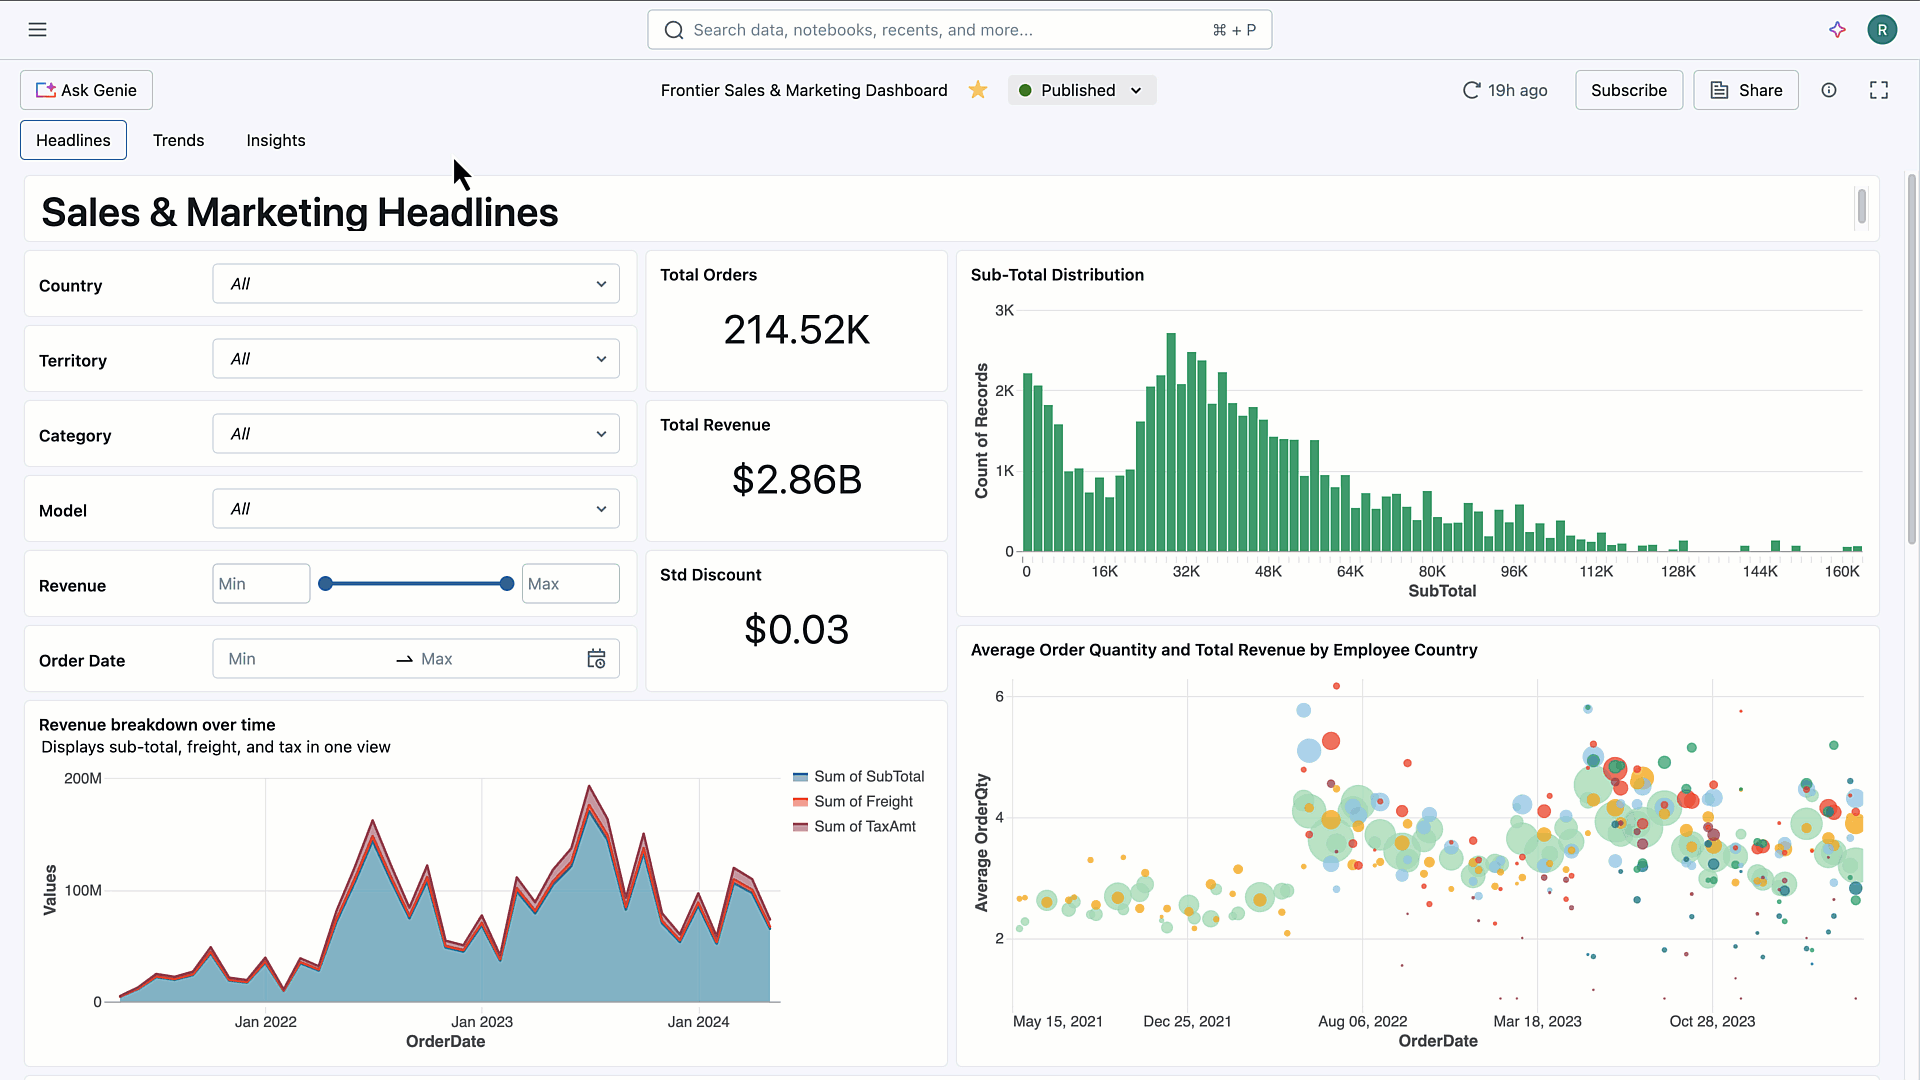Expand the Country filter dropdown
1920x1080 pixels.
416,284
